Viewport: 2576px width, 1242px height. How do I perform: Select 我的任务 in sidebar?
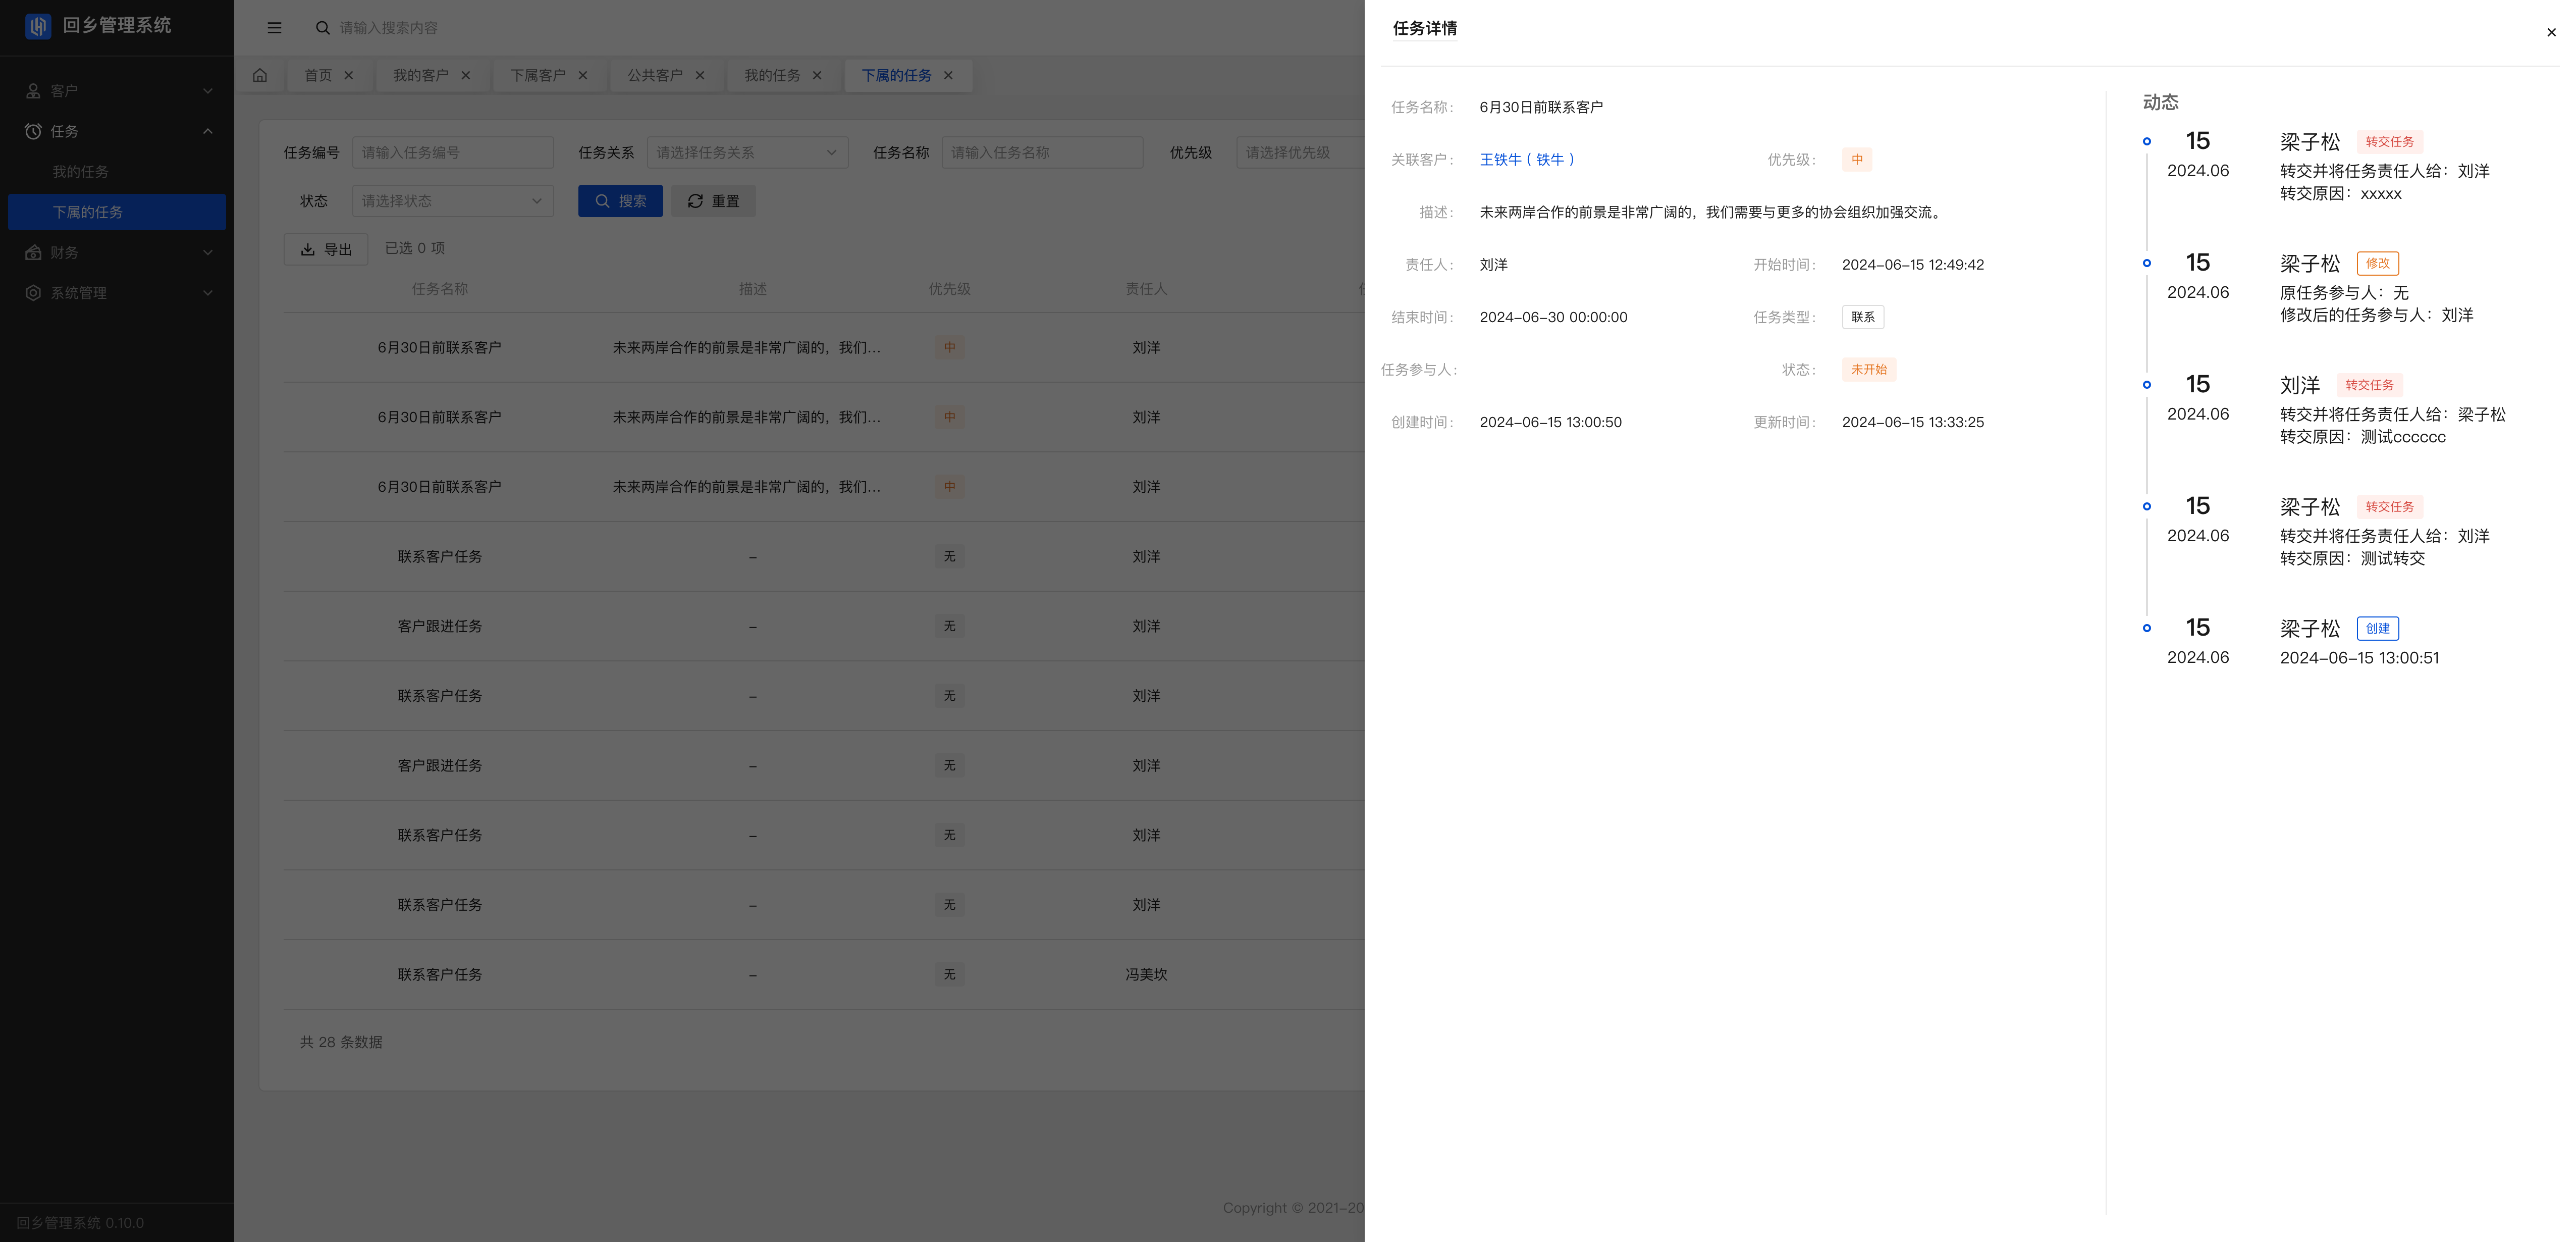click(x=81, y=172)
